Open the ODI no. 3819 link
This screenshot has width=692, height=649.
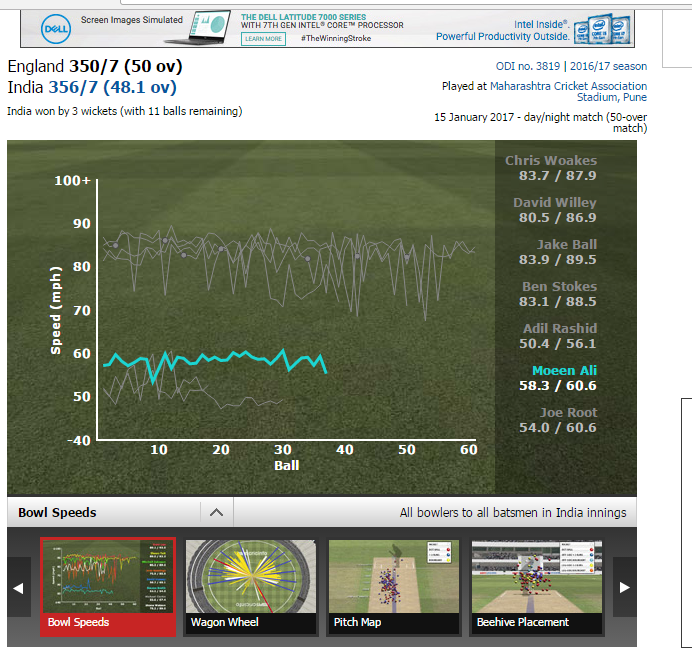(x=528, y=66)
